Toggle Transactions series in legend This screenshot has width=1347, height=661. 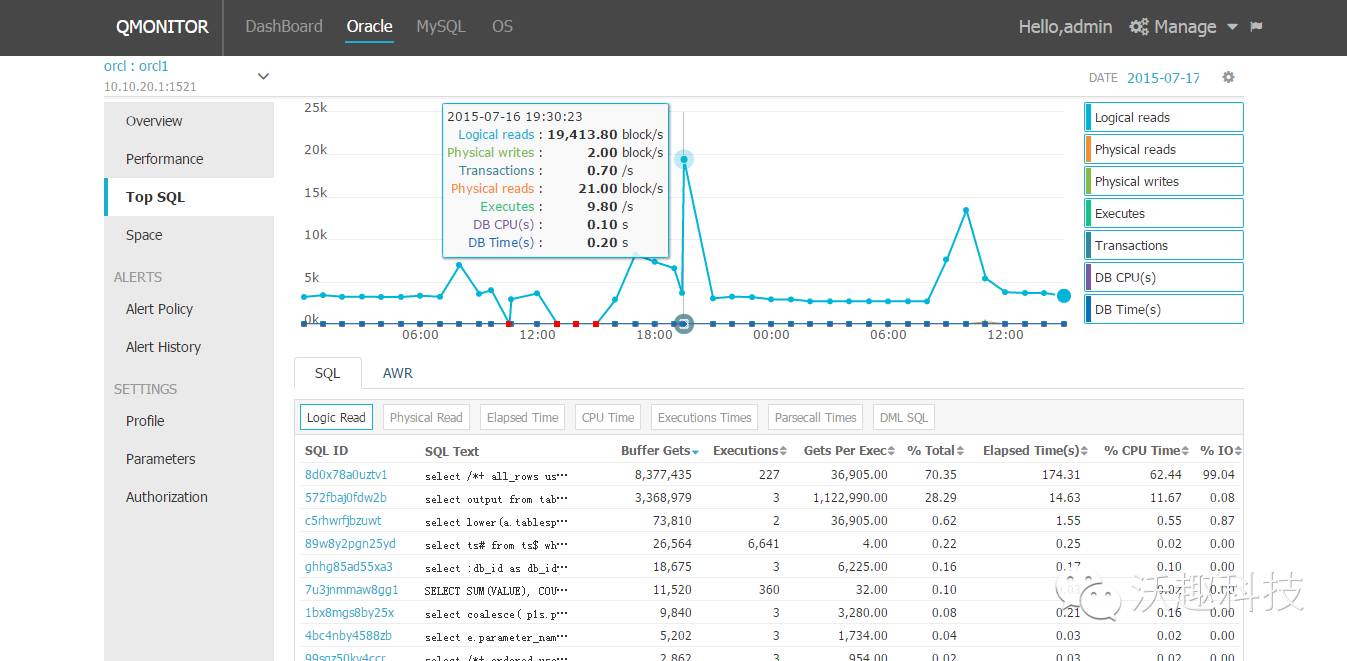pyautogui.click(x=1164, y=245)
